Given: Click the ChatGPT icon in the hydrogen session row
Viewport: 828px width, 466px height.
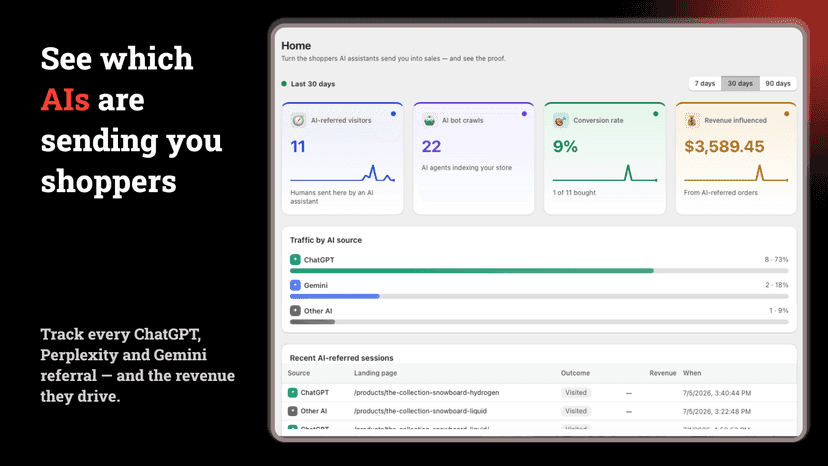Looking at the screenshot, I should pos(293,393).
